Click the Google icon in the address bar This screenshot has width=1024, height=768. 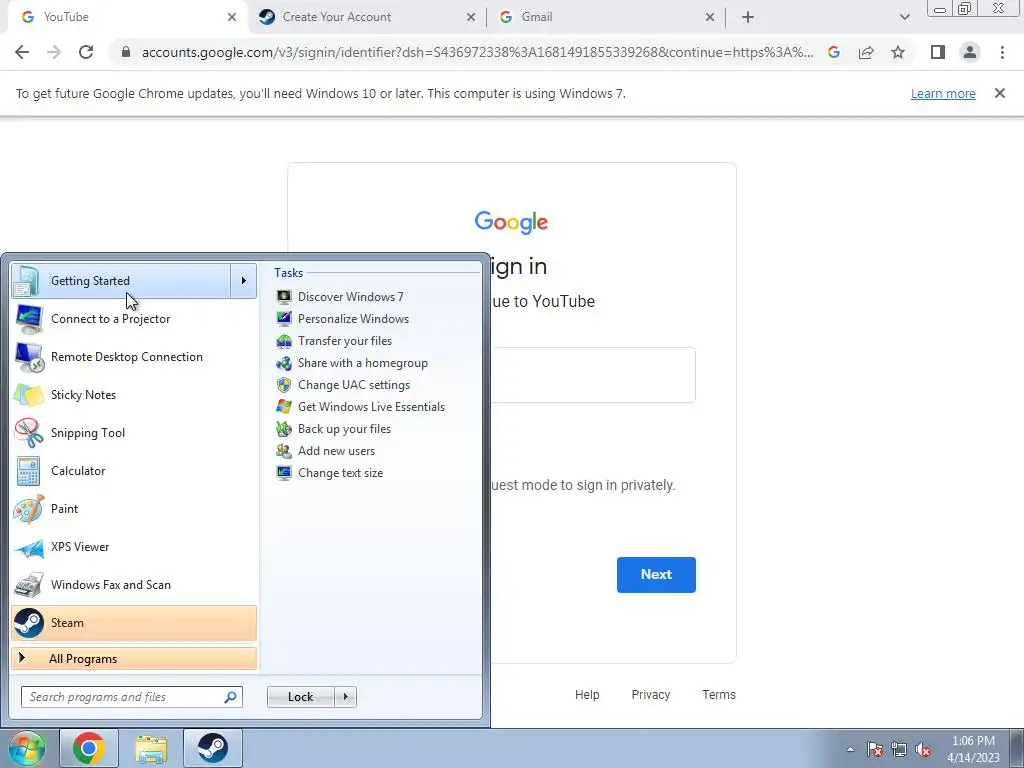tap(834, 52)
